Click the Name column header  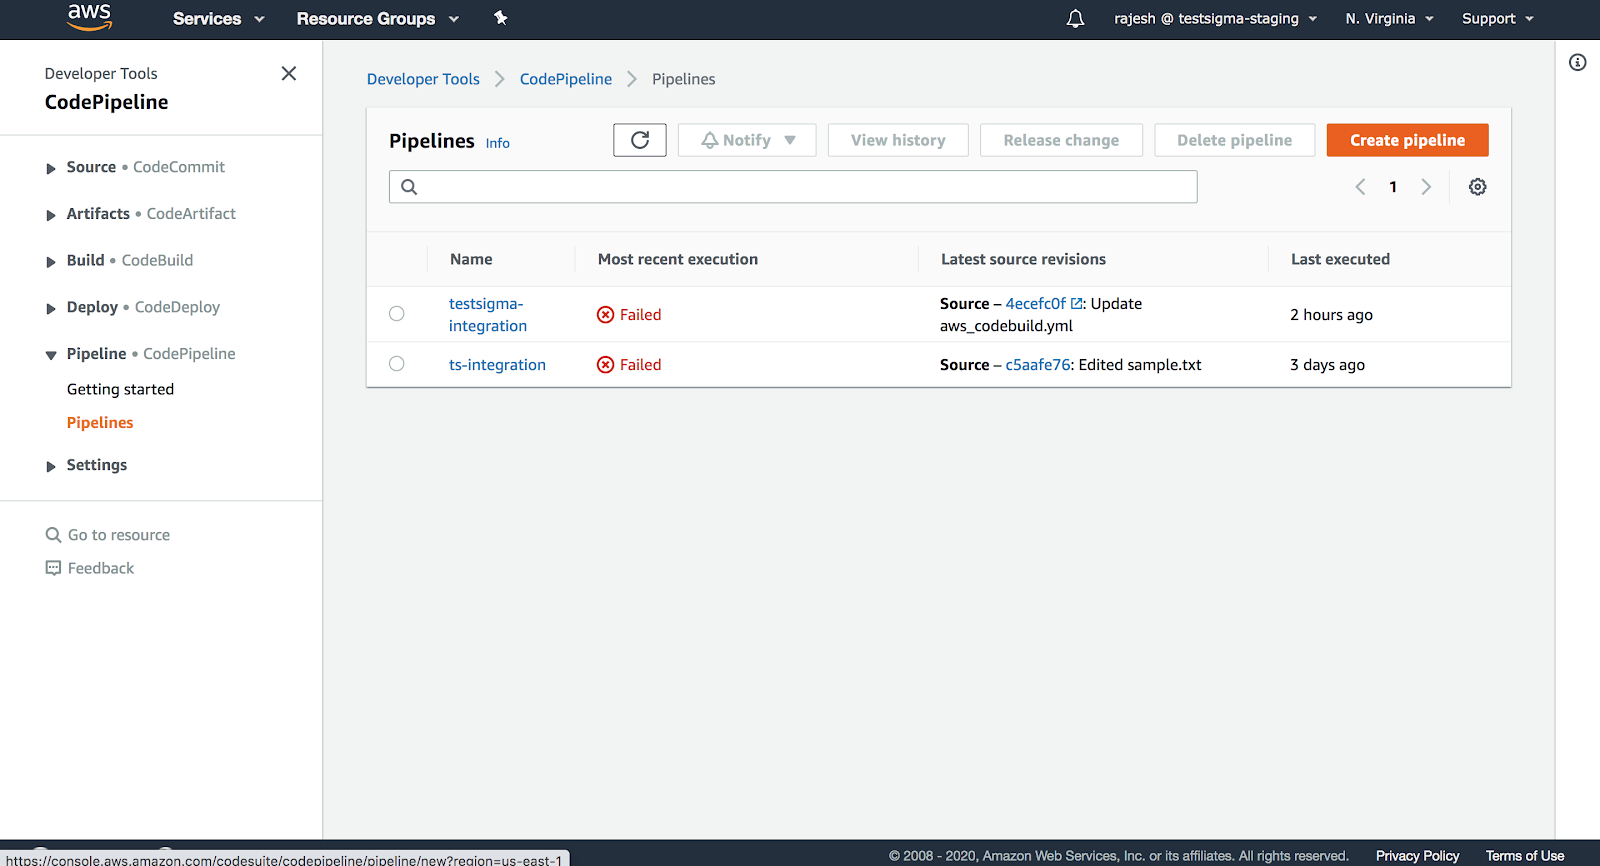[471, 259]
